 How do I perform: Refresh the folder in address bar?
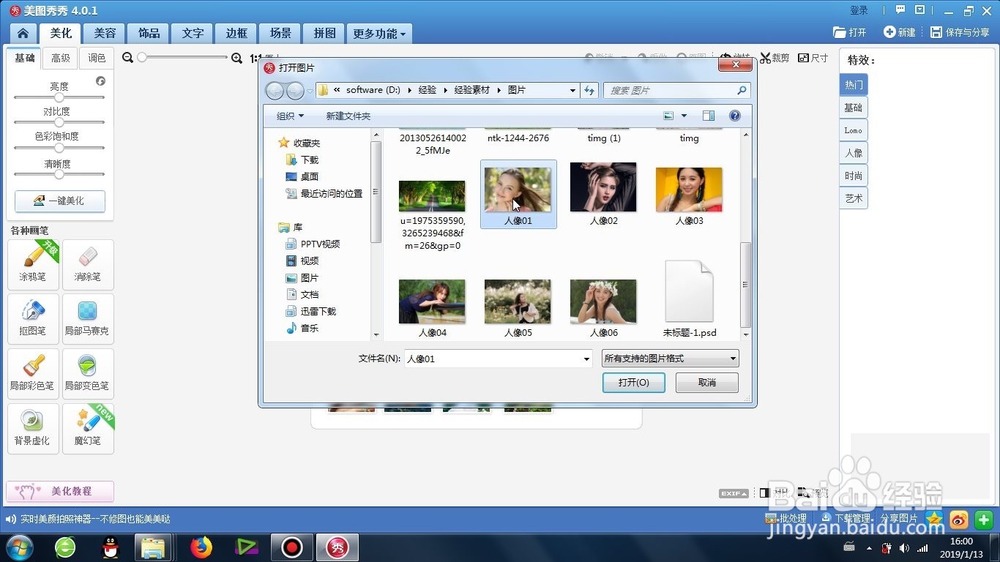[x=589, y=91]
